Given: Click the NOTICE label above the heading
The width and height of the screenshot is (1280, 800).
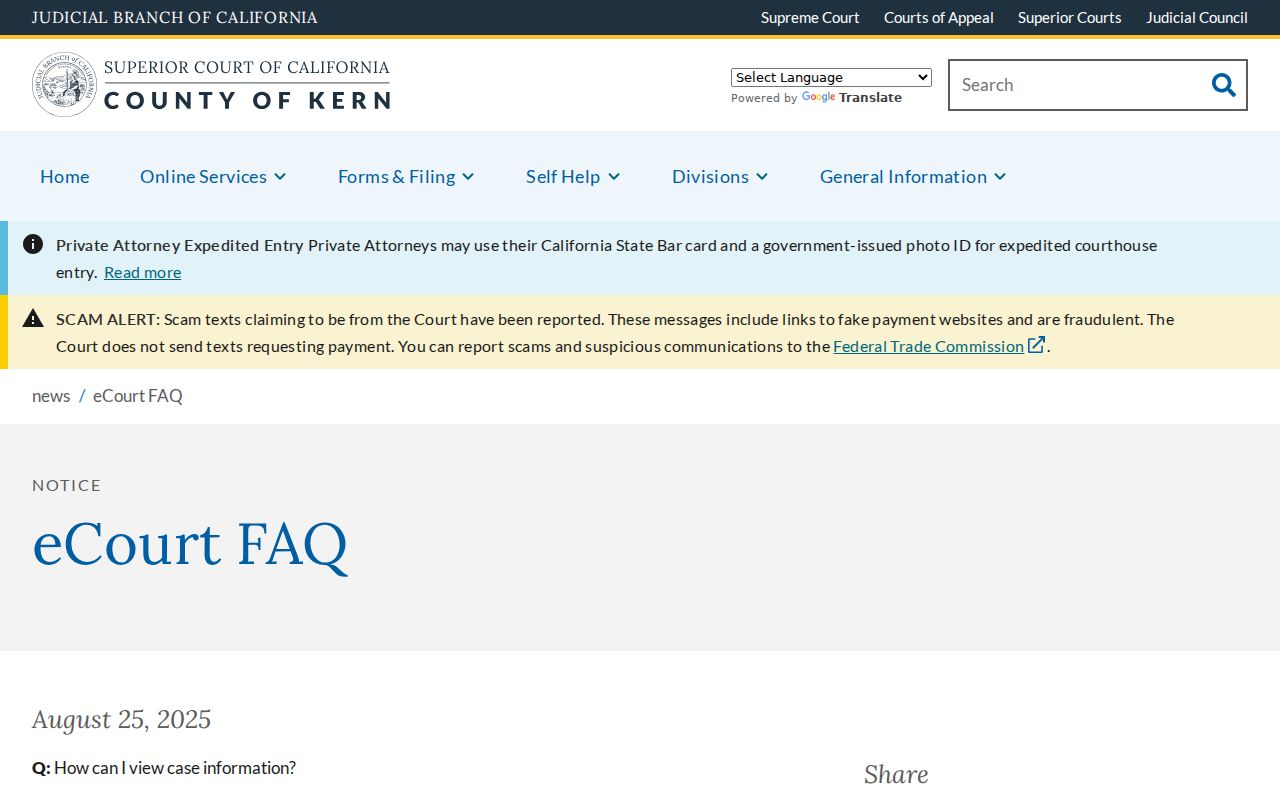Looking at the screenshot, I should [67, 485].
